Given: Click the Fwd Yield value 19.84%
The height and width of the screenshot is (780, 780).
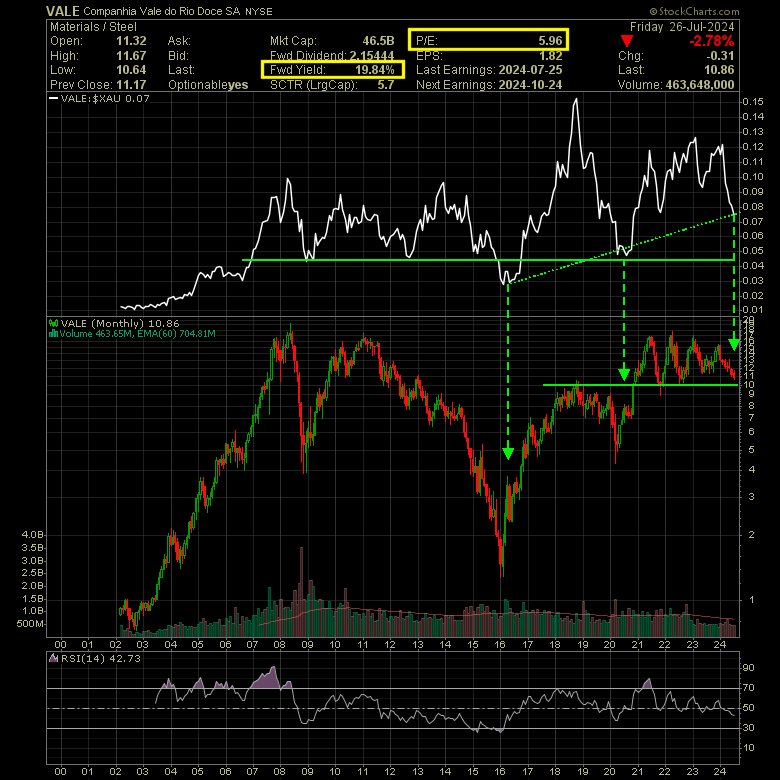Looking at the screenshot, I should pos(375,70).
